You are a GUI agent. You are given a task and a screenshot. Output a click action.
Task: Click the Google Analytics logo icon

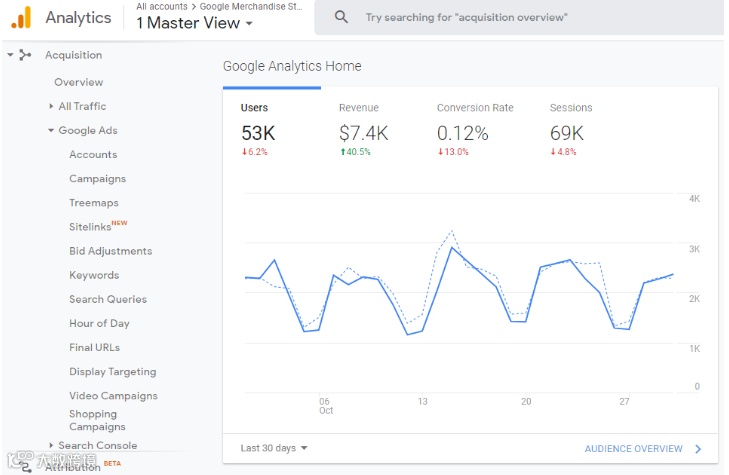pos(21,18)
